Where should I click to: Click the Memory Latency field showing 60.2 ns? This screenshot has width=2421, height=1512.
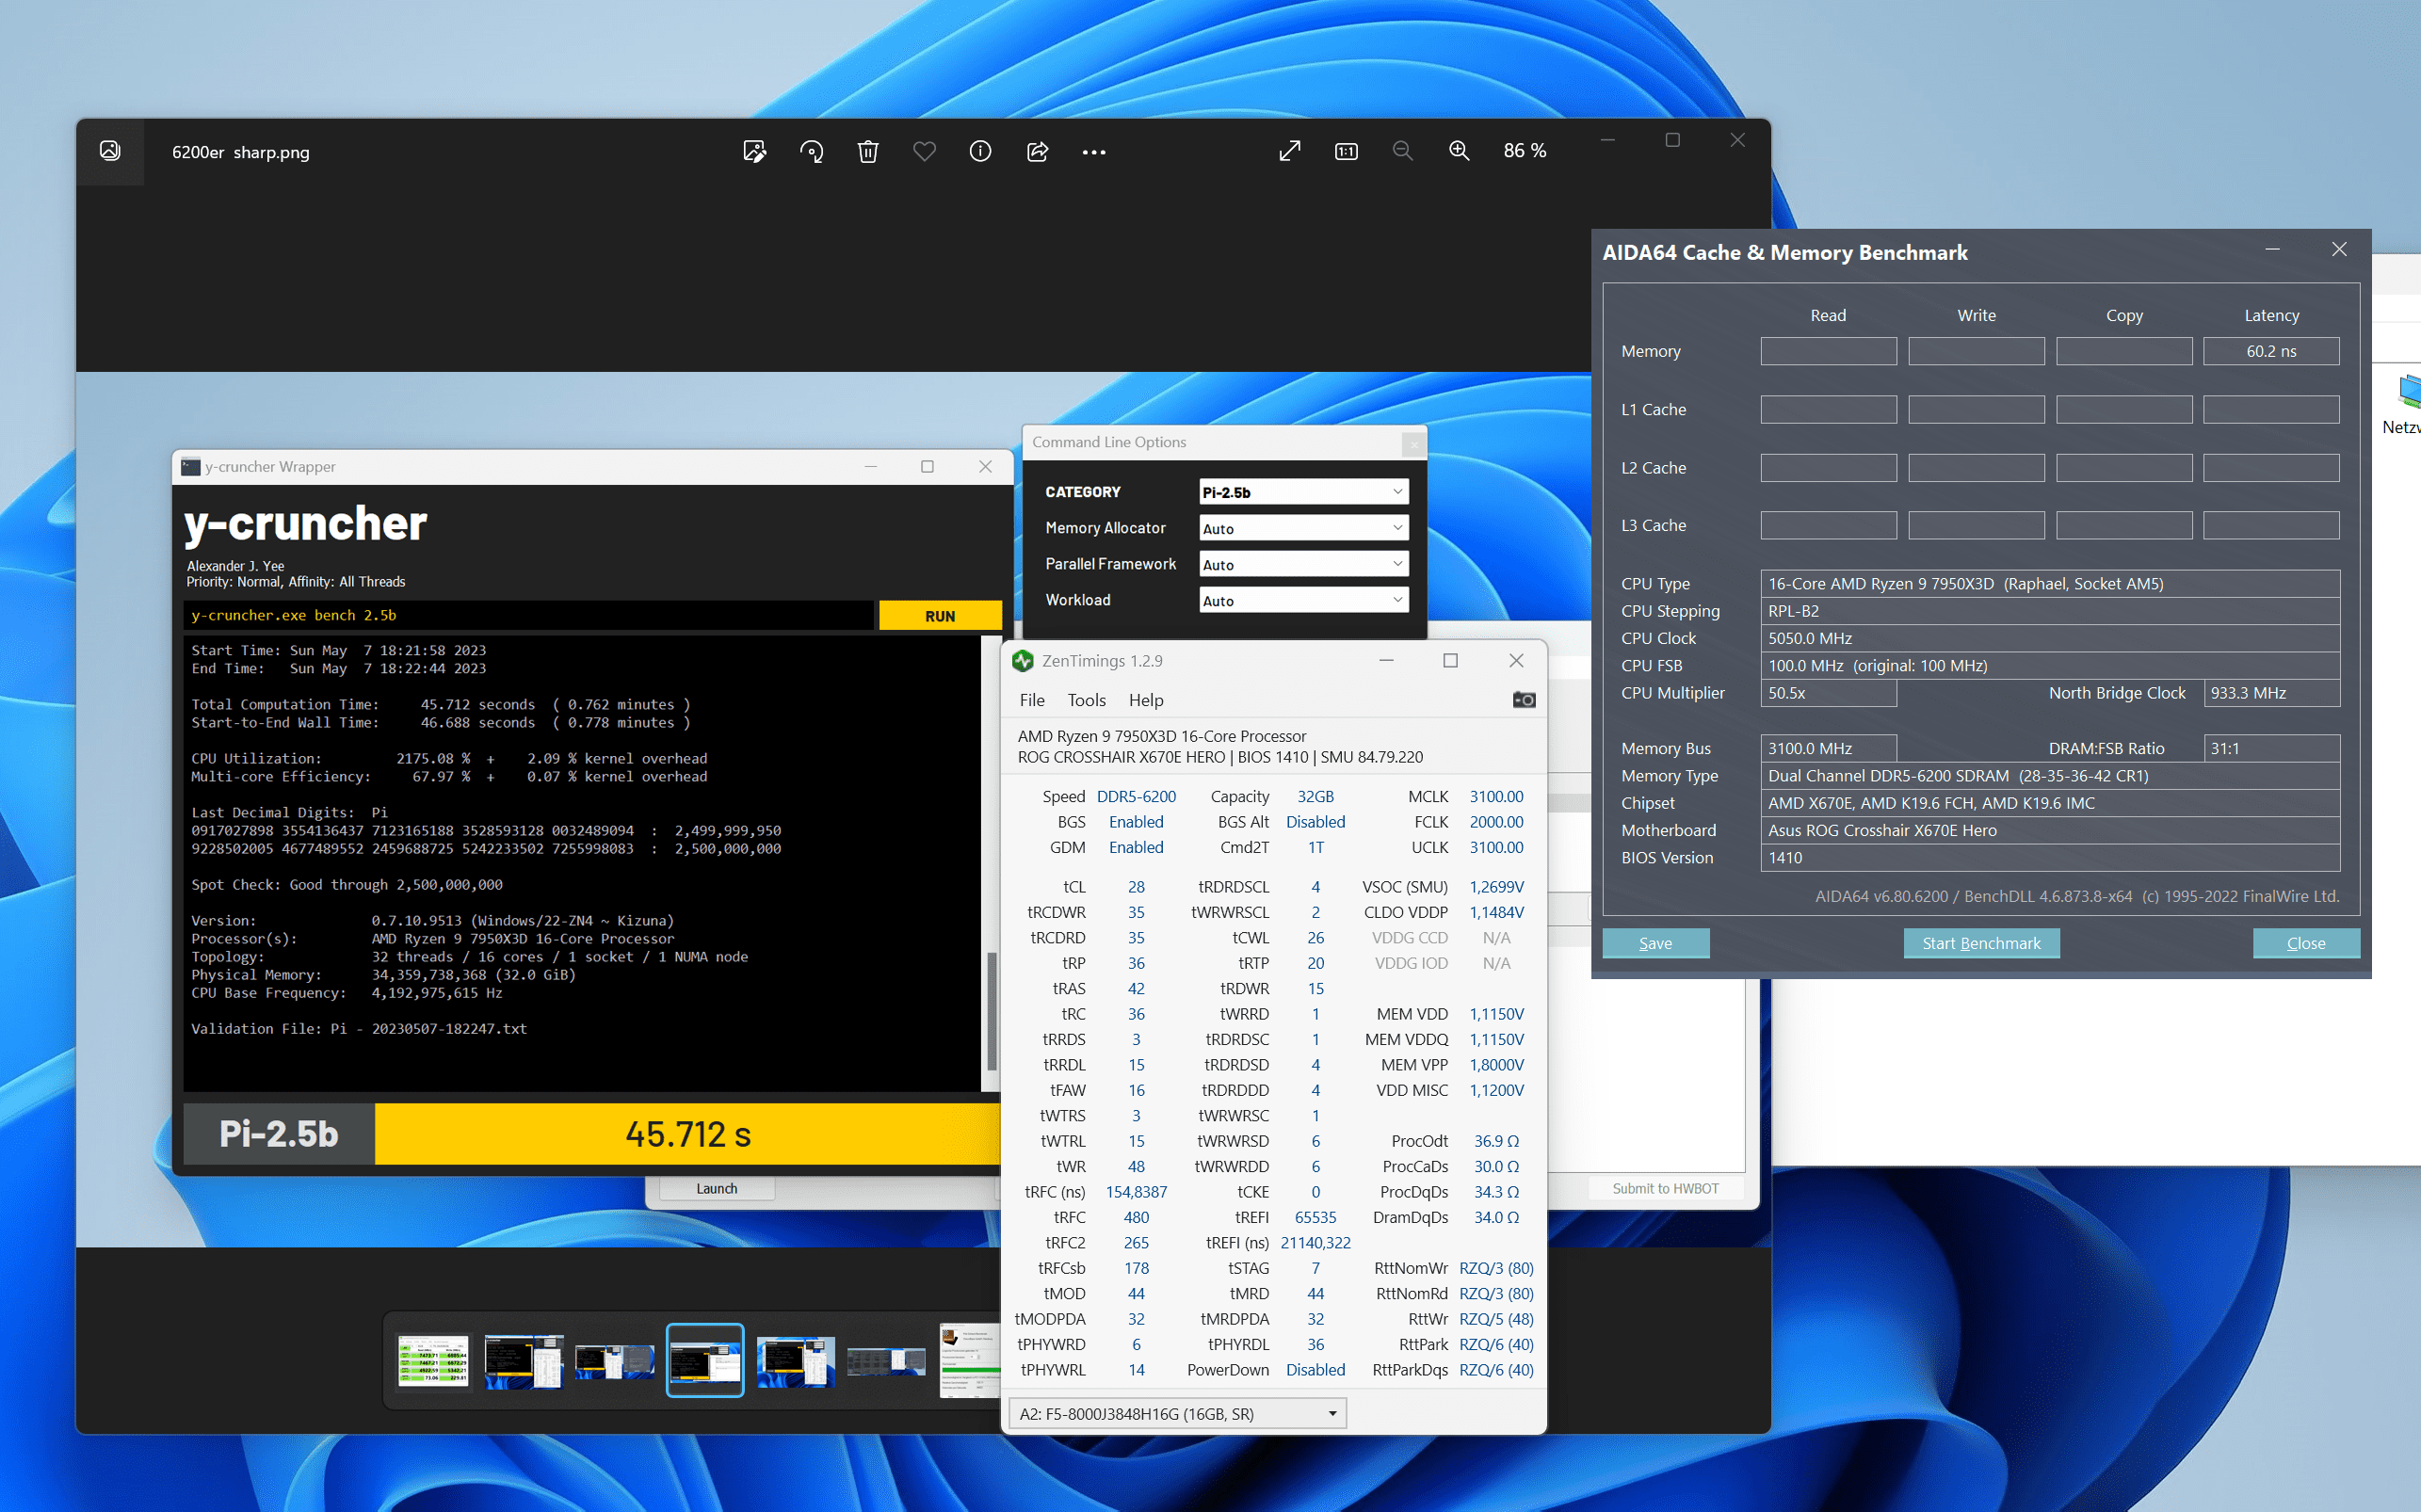pos(2271,351)
